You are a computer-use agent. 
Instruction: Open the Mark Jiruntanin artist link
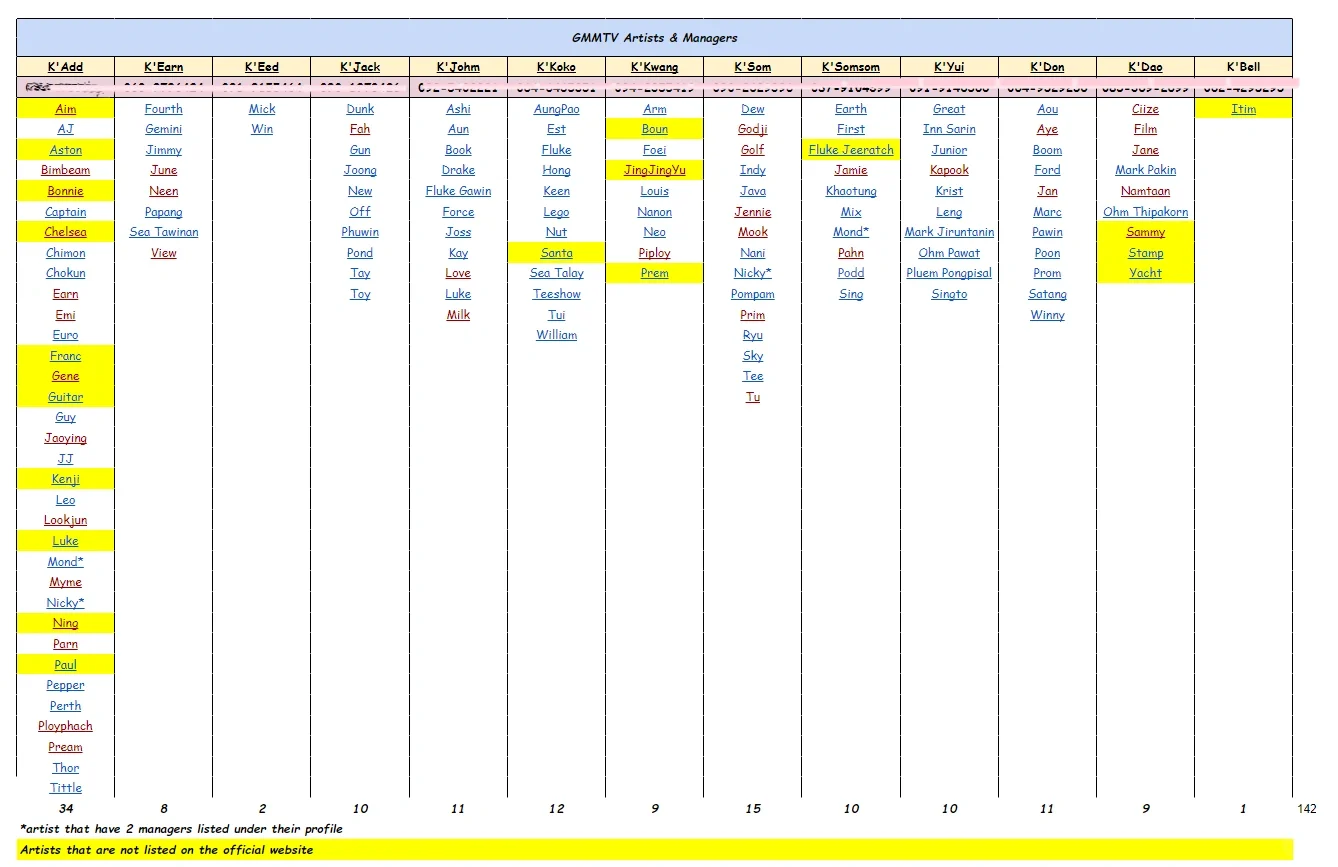pyautogui.click(x=949, y=232)
